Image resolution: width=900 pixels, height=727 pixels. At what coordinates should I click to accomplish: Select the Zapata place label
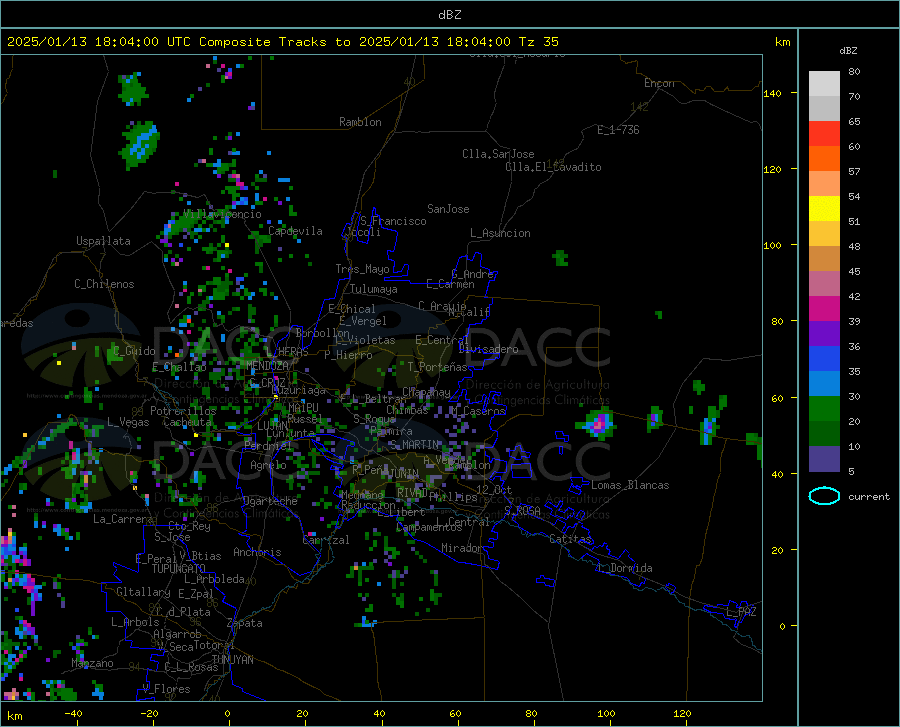(x=245, y=623)
